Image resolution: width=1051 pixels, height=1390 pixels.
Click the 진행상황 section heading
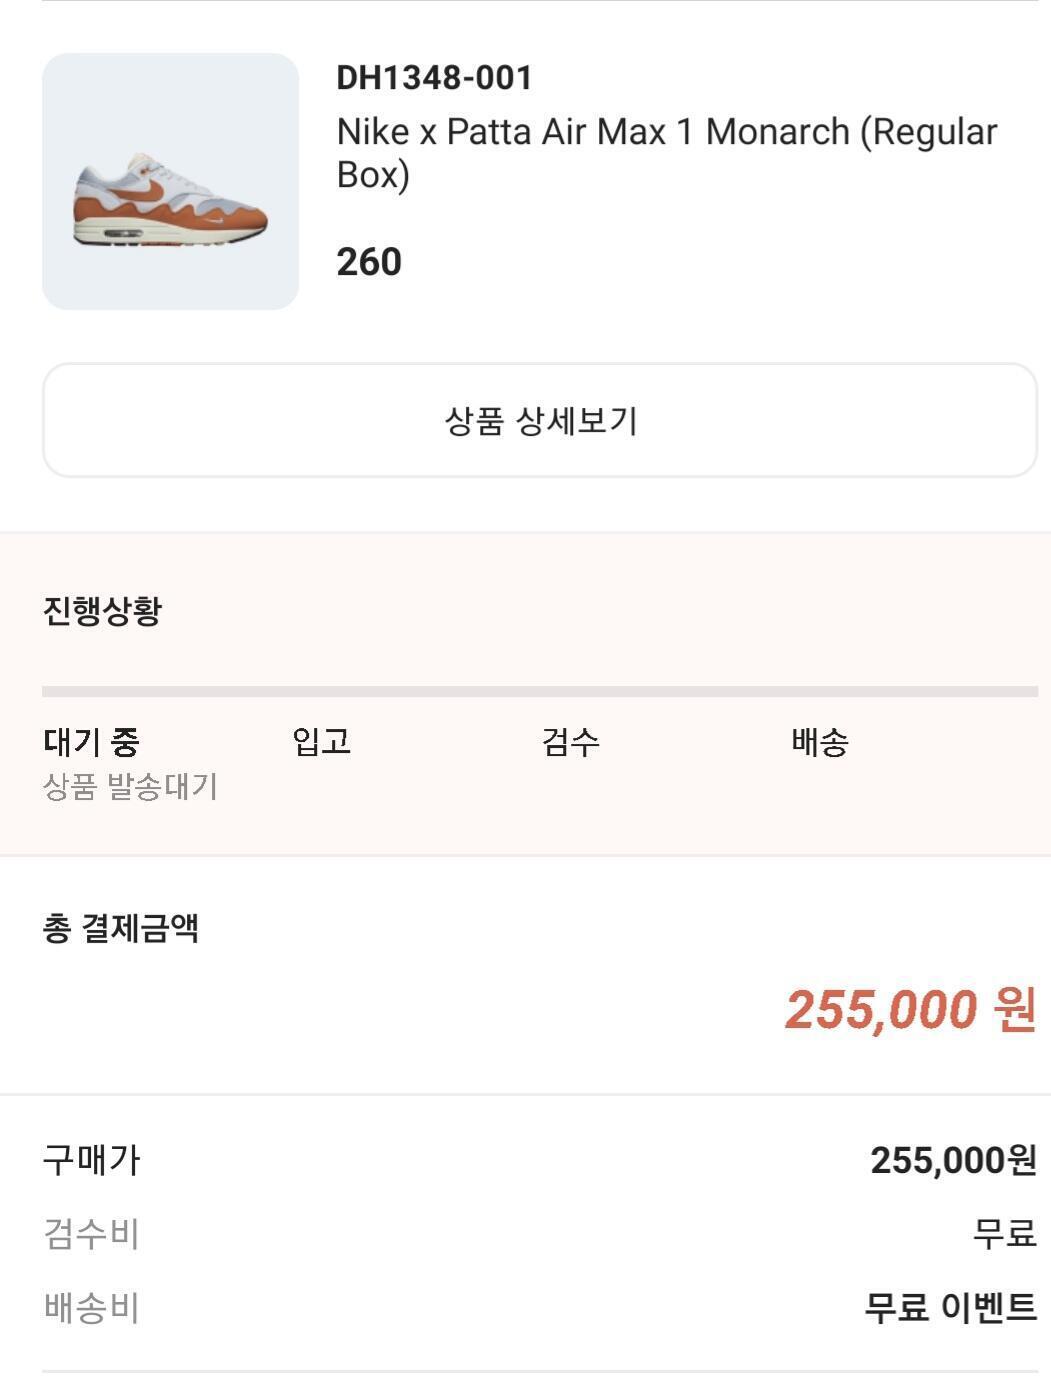pyautogui.click(x=102, y=610)
